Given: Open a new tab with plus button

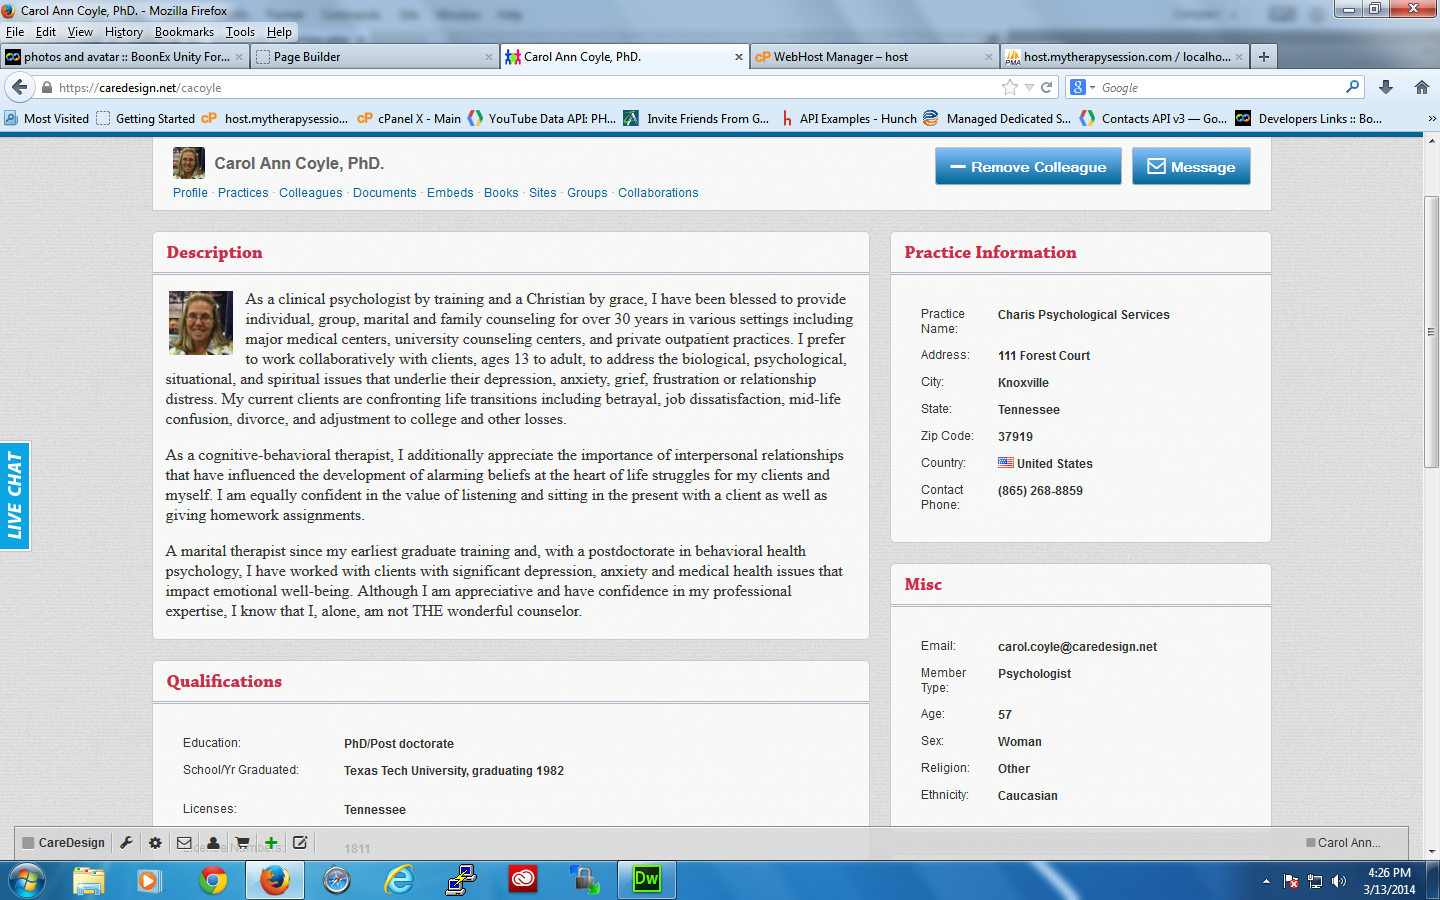Looking at the screenshot, I should [1264, 57].
